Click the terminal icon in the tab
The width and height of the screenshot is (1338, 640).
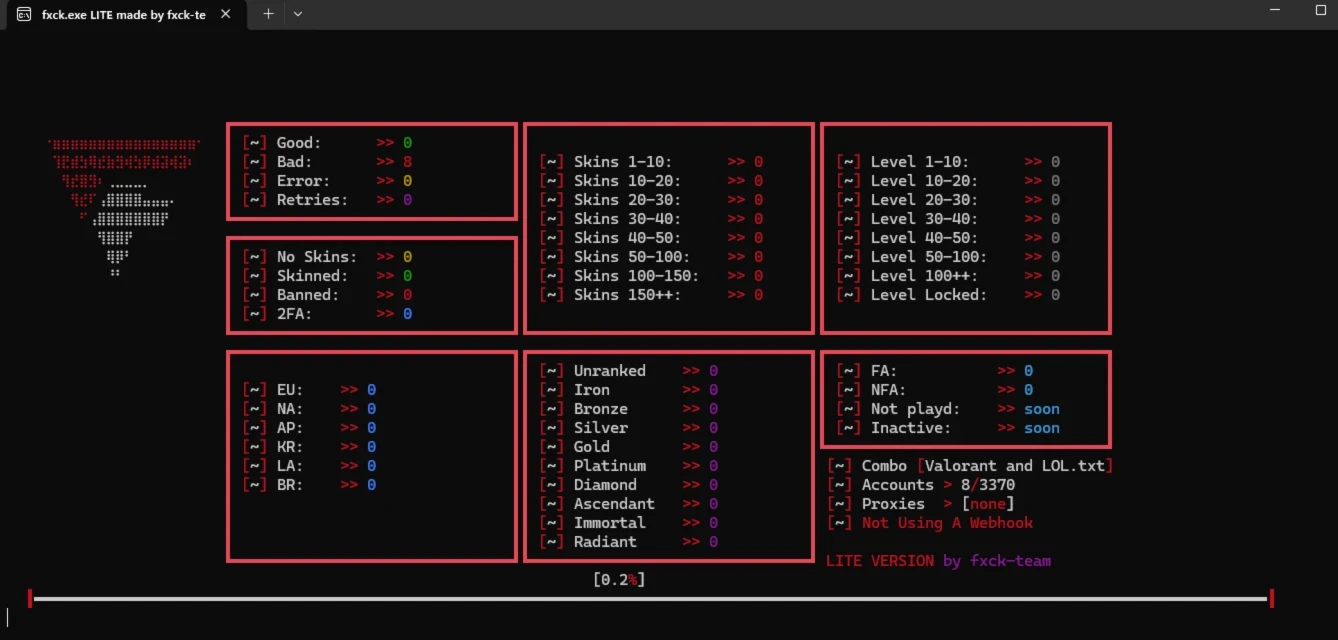click(24, 15)
